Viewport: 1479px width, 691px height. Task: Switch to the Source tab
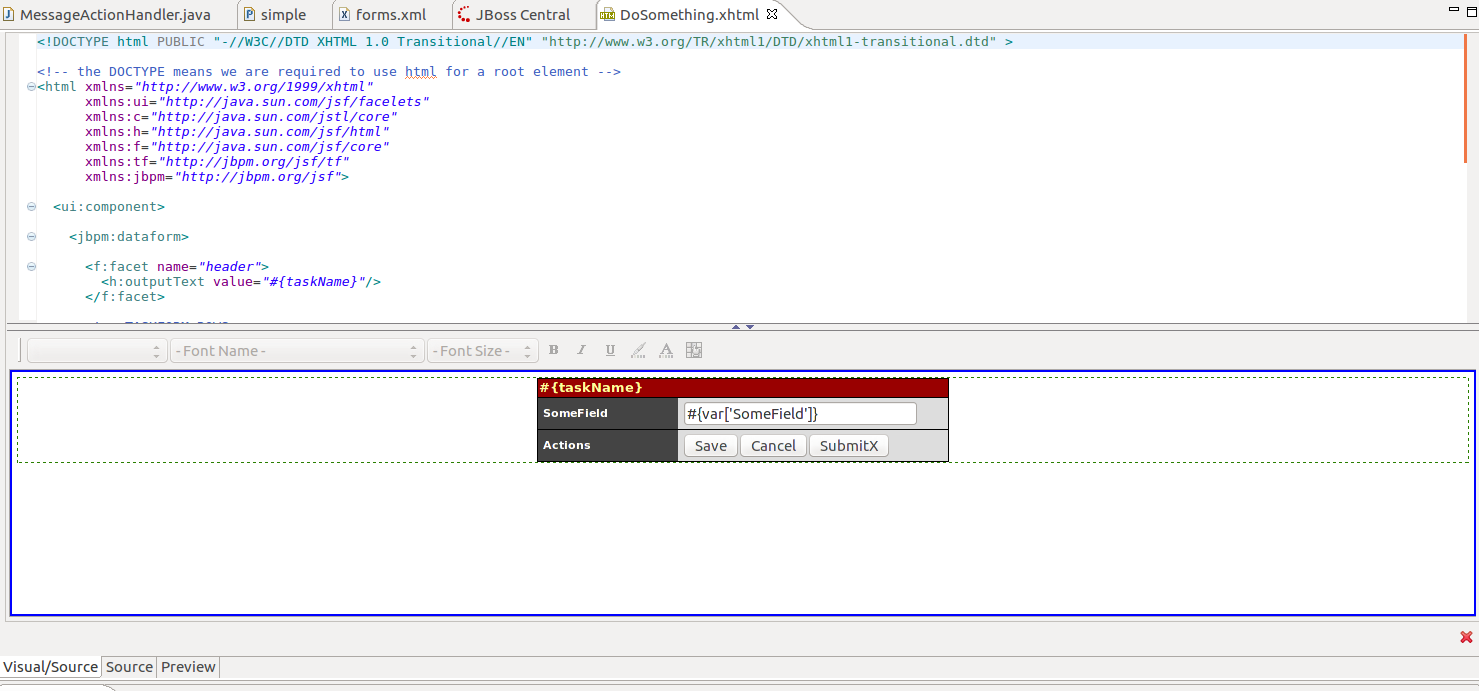[x=129, y=666]
